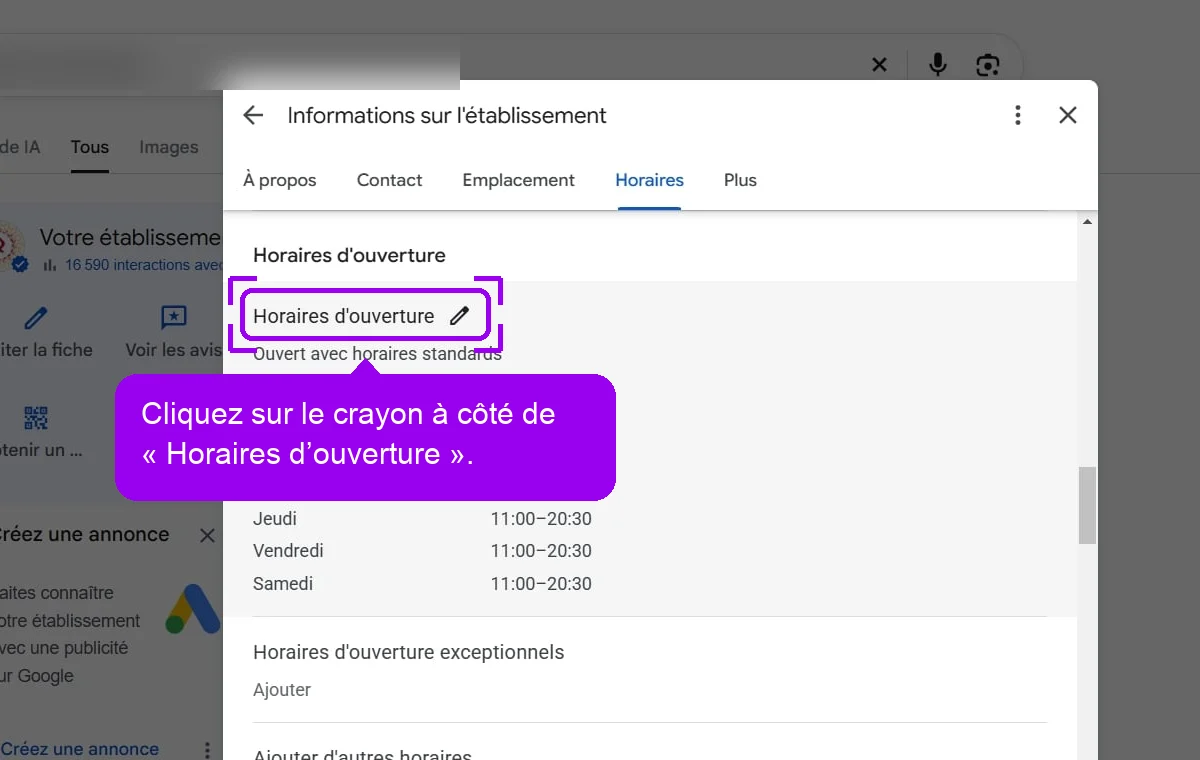Viewport: 1200px width, 760px height.
Task: Open the three-dot menu in the dialog header
Action: point(1018,115)
